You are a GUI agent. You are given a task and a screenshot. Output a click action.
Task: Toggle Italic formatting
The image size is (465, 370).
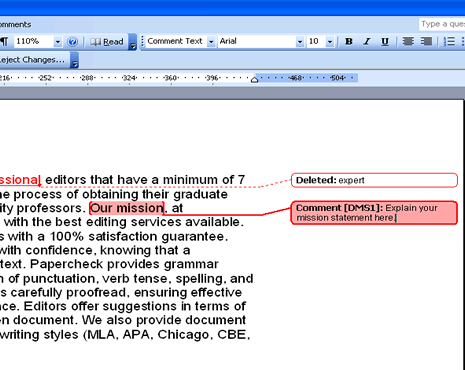pos(367,41)
